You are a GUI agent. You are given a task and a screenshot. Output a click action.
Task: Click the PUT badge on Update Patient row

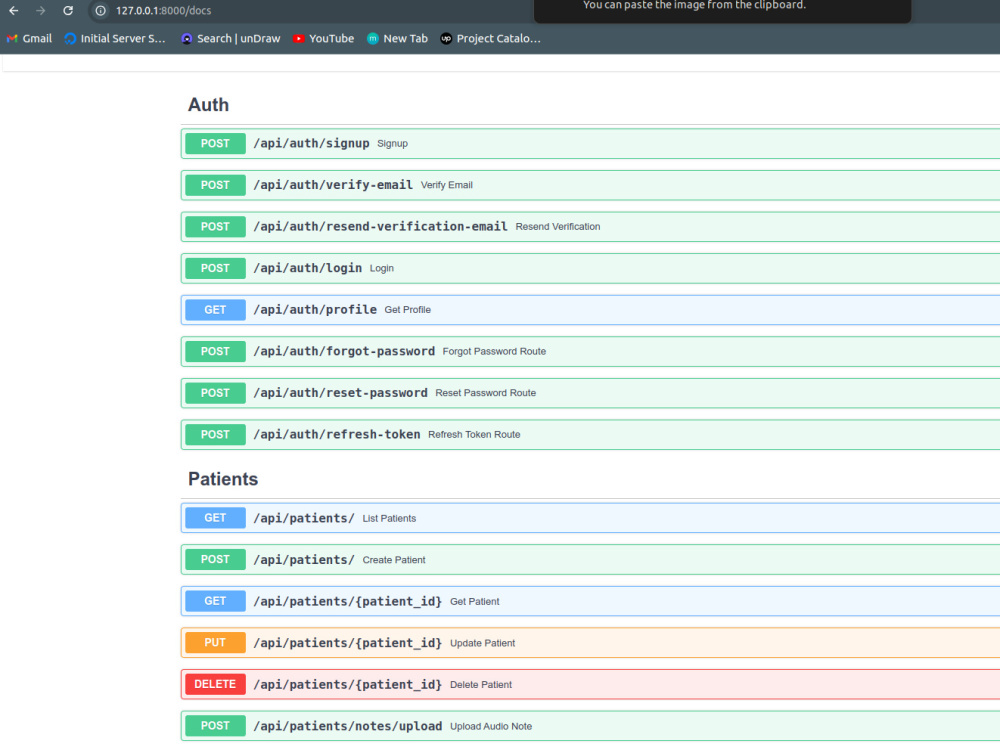click(216, 642)
